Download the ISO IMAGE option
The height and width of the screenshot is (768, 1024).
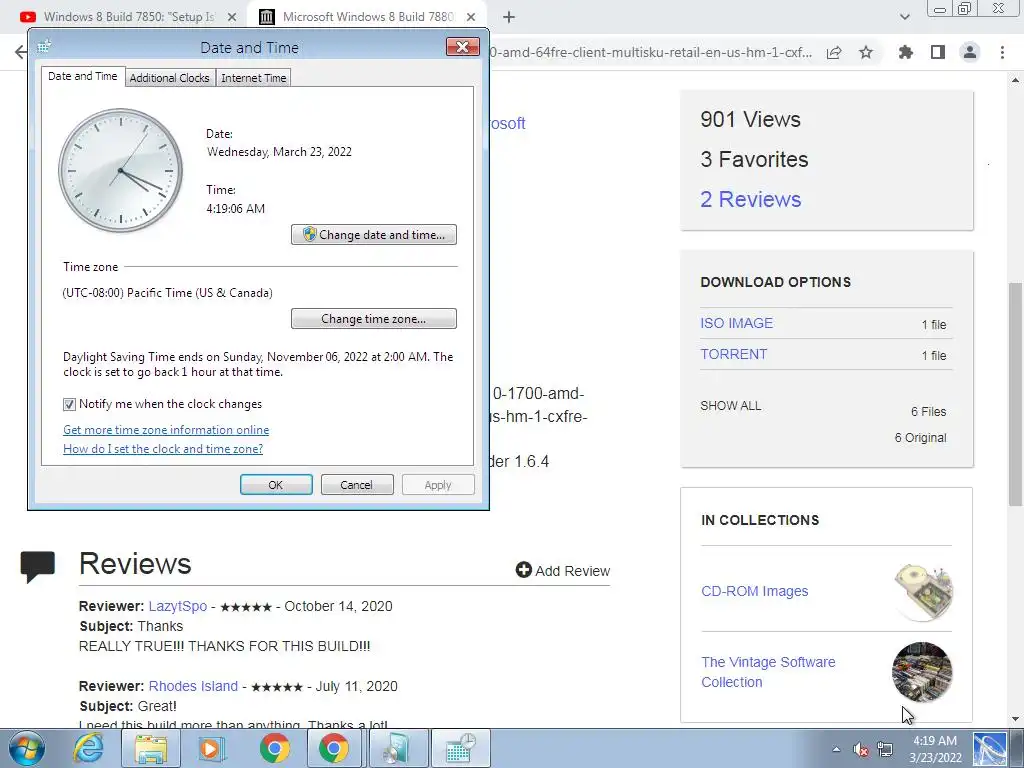[x=737, y=323]
